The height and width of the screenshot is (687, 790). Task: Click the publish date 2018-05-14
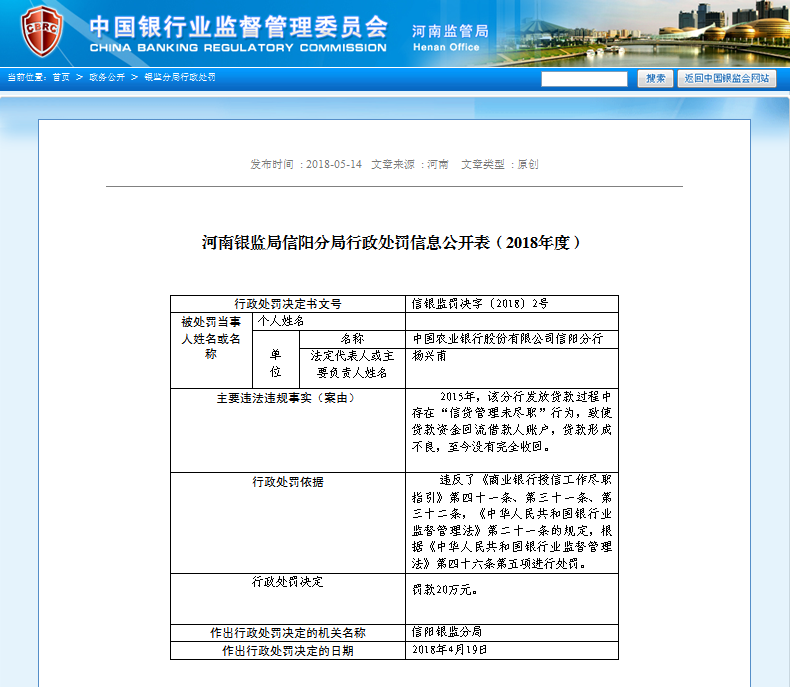(334, 164)
